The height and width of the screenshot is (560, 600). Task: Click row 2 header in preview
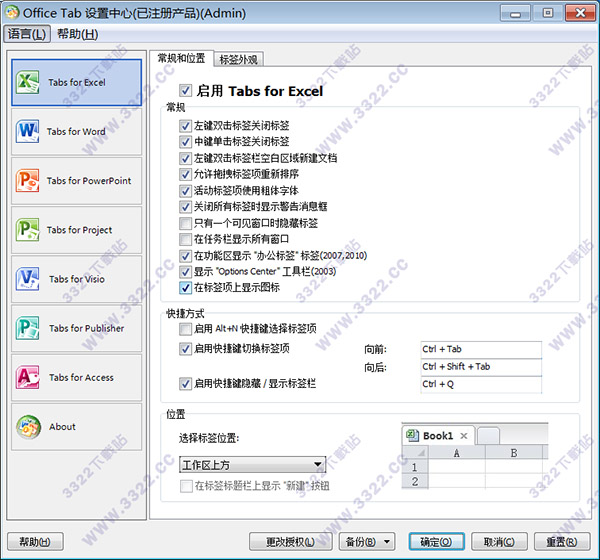414,481
